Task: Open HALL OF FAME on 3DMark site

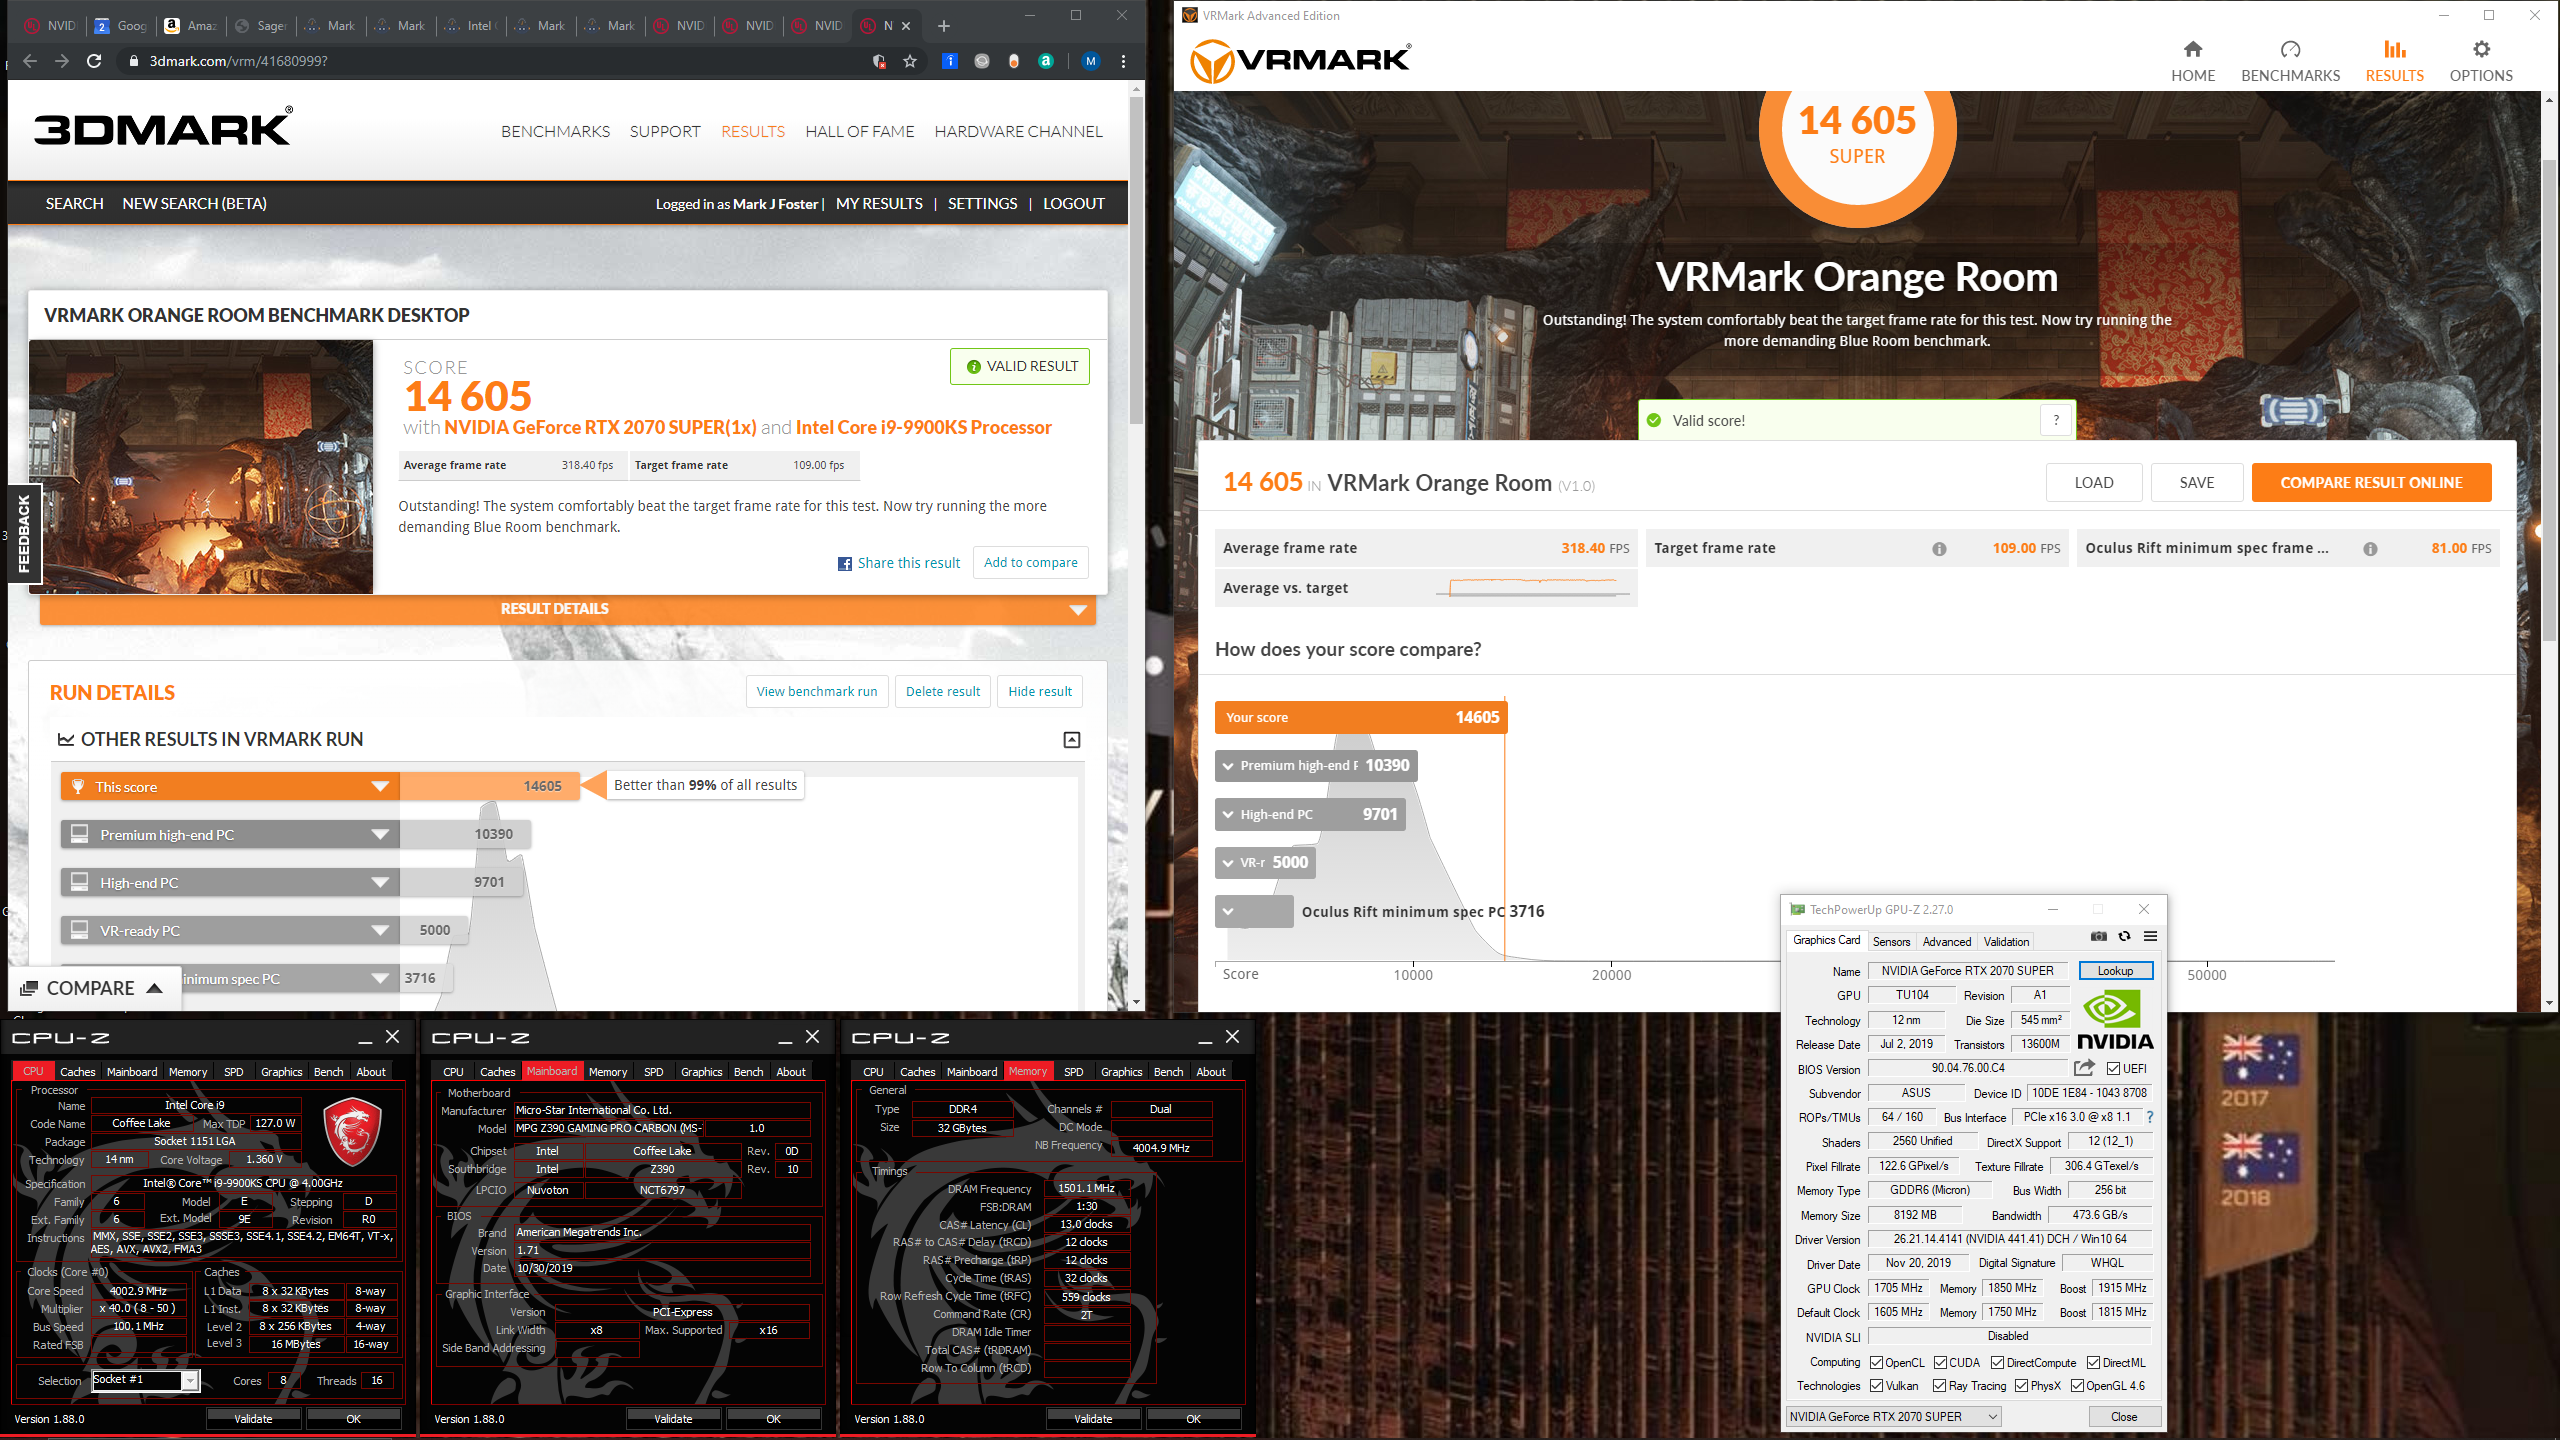Action: pos(859,132)
